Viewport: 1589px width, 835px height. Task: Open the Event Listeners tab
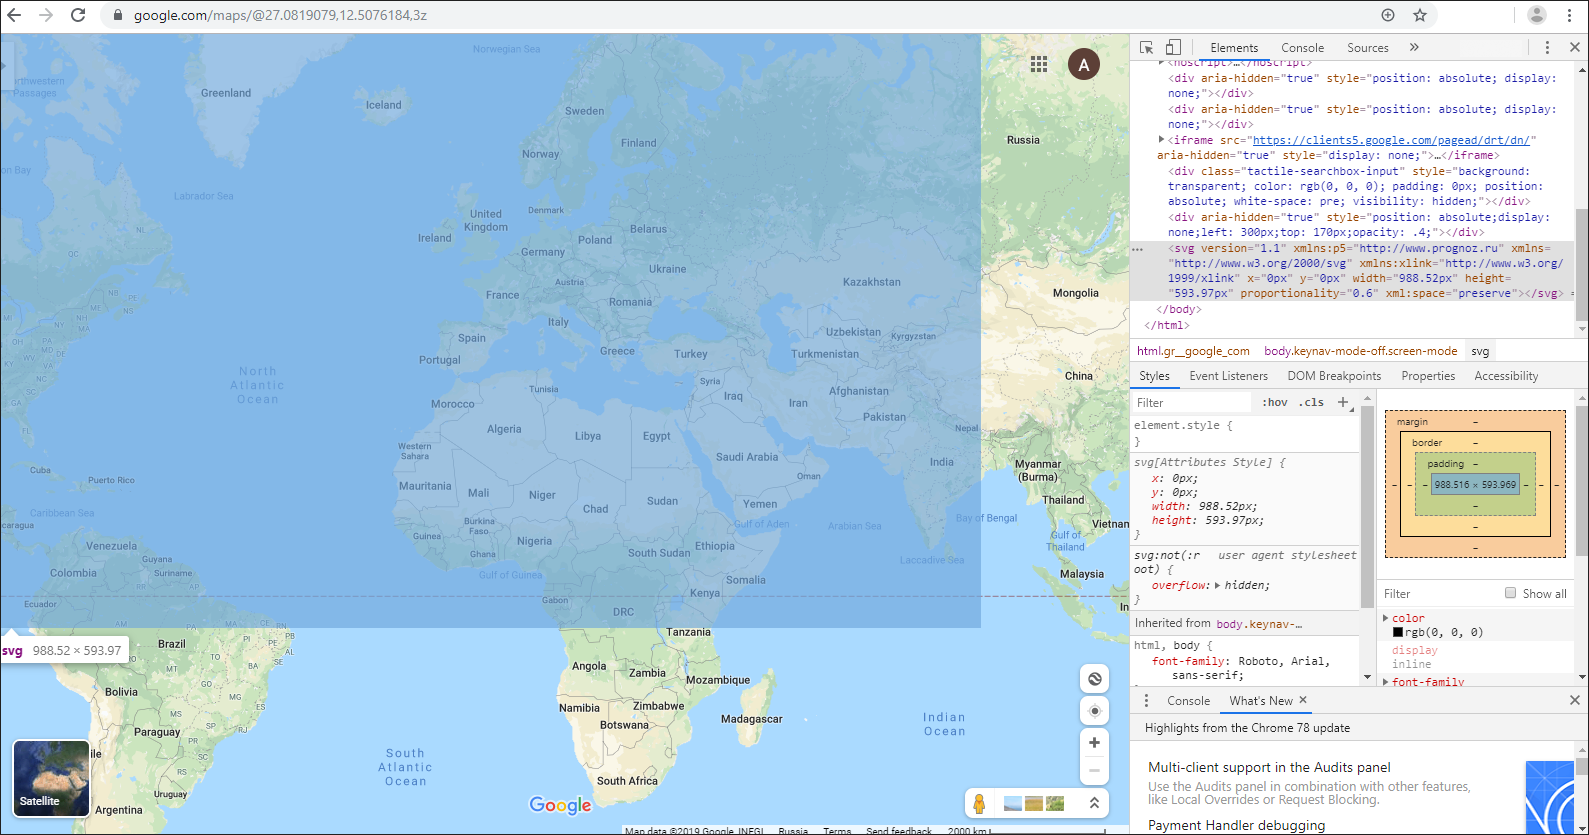tap(1228, 376)
